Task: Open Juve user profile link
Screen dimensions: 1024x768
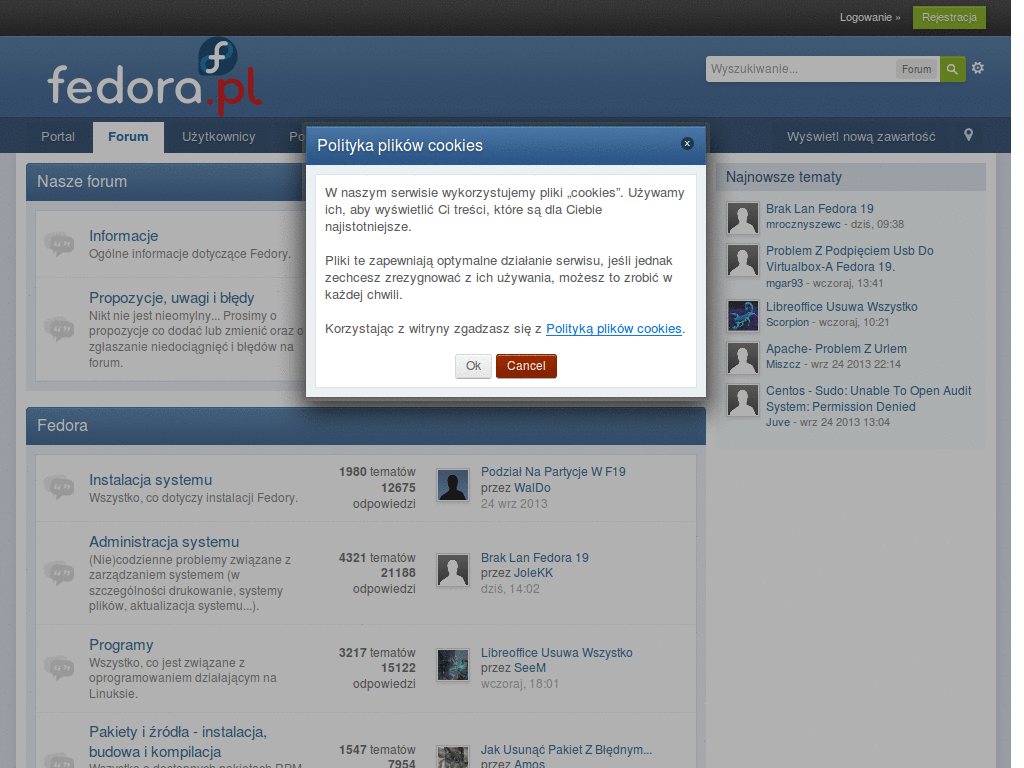Action: (x=777, y=423)
